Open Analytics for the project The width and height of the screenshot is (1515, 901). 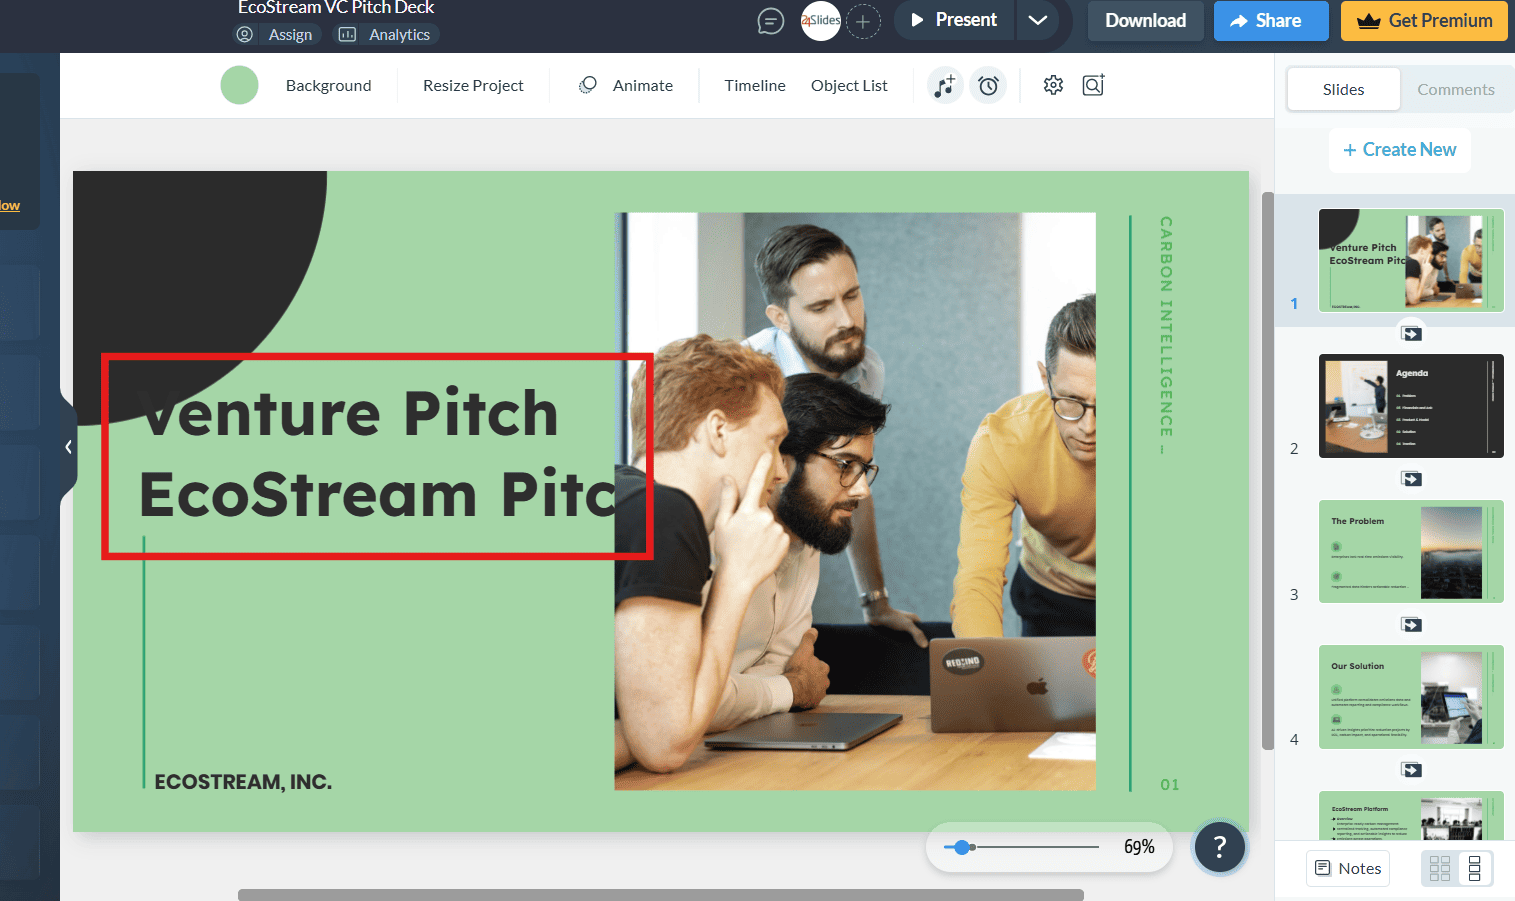point(385,34)
